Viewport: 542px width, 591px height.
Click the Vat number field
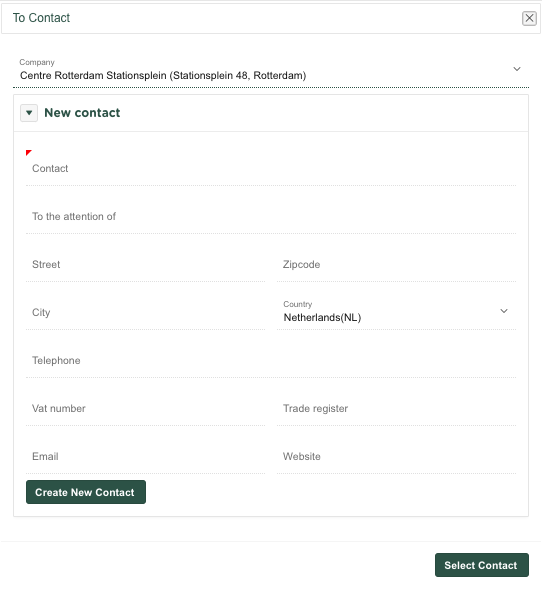(x=145, y=409)
